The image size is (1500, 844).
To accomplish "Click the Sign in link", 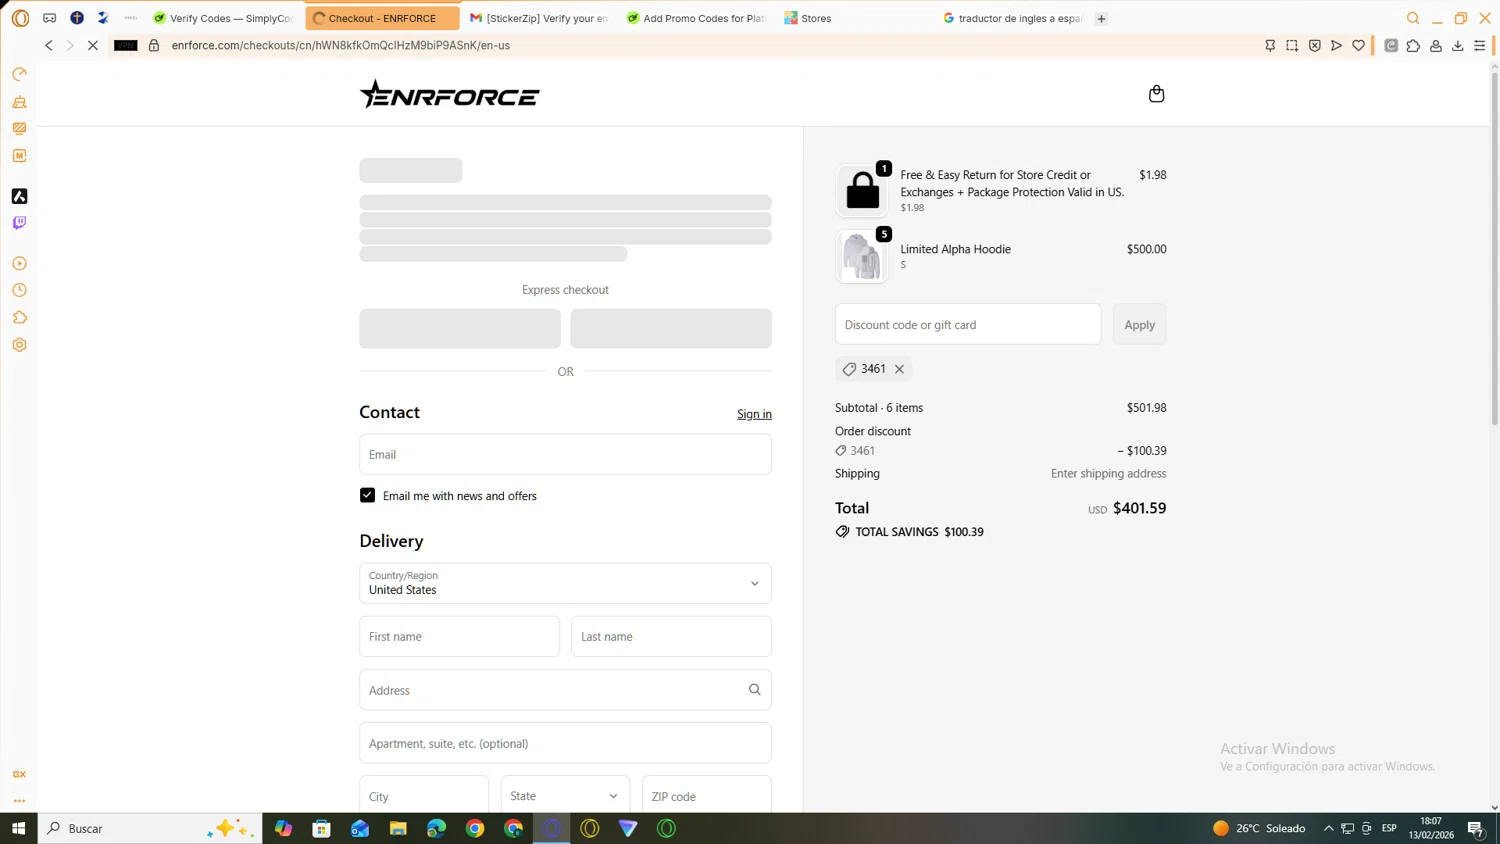I will pos(754,414).
